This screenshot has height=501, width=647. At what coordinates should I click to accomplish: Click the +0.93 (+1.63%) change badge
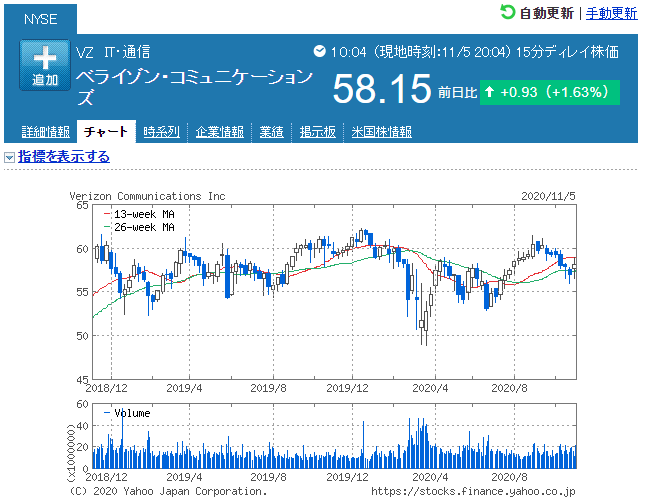tap(550, 92)
